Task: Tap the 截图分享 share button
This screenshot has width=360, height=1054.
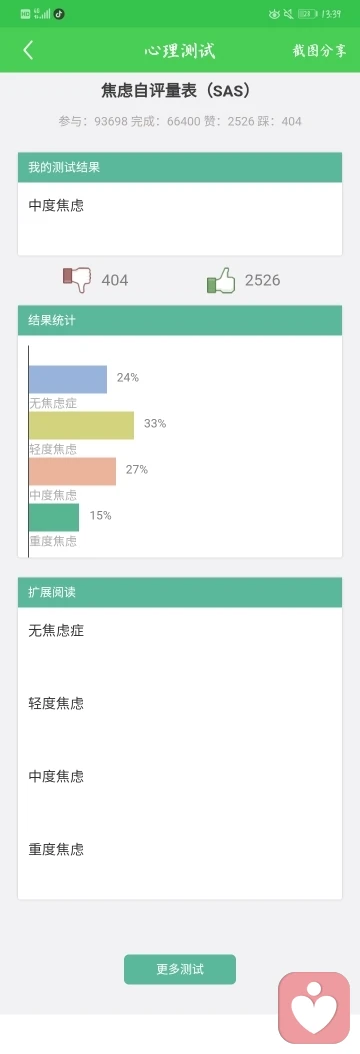Action: pyautogui.click(x=319, y=50)
